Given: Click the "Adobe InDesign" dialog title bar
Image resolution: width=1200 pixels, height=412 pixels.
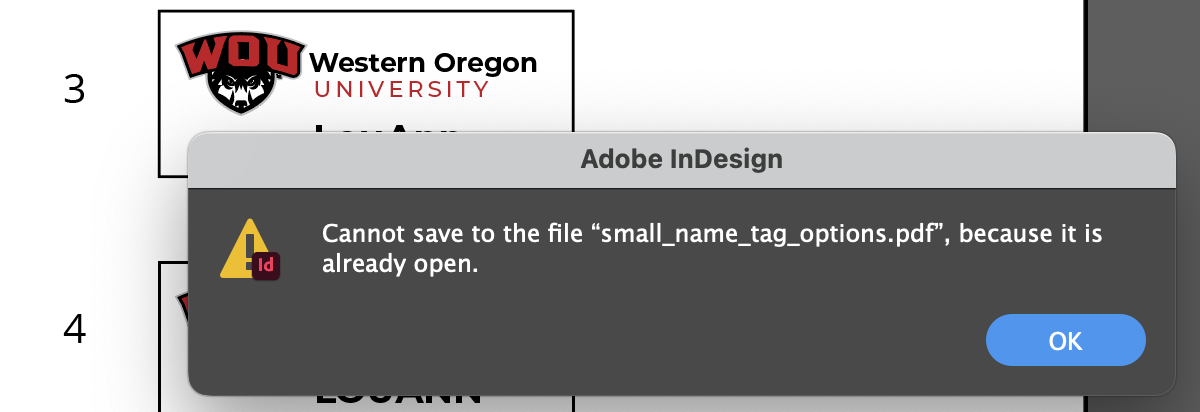Looking at the screenshot, I should tap(681, 159).
